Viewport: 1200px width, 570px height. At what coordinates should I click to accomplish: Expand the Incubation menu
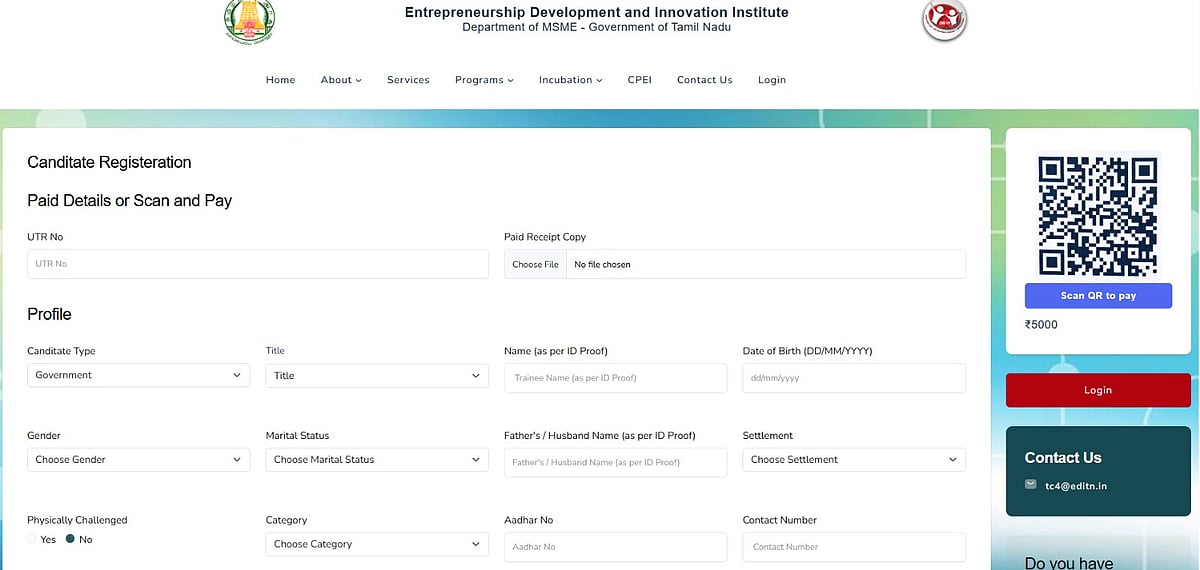[570, 80]
